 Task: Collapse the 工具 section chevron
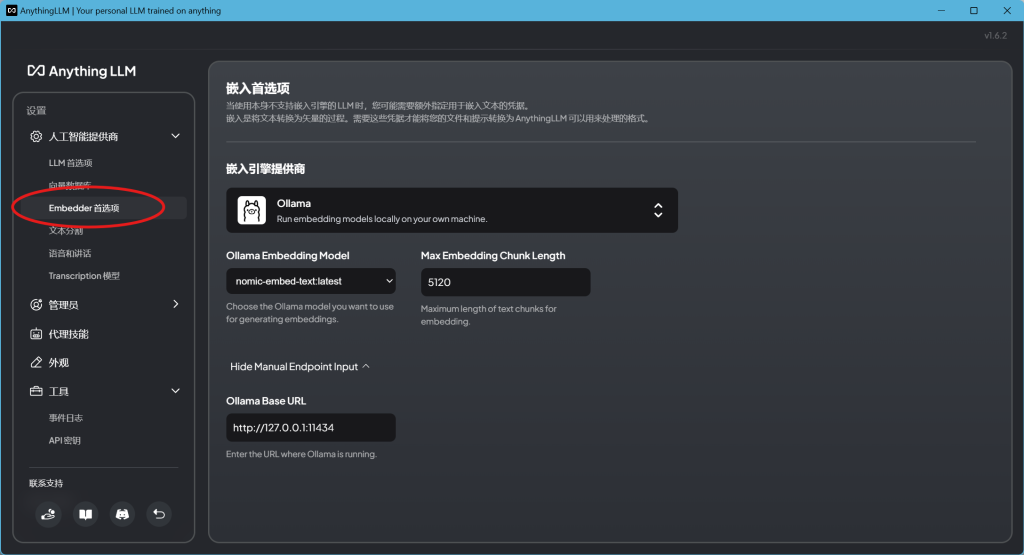click(x=176, y=390)
